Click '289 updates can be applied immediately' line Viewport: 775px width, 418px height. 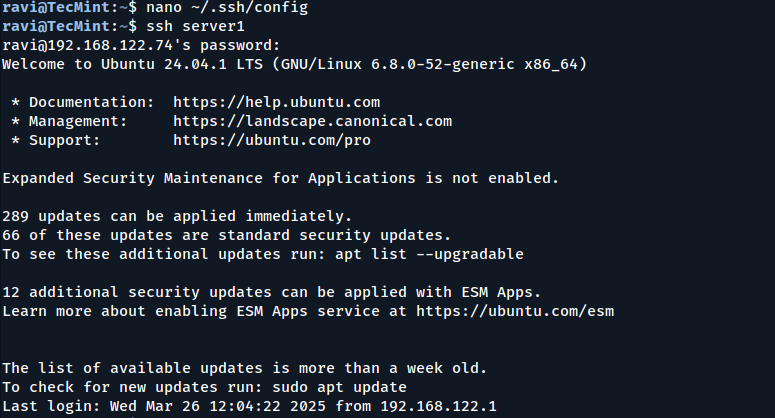[177, 216]
